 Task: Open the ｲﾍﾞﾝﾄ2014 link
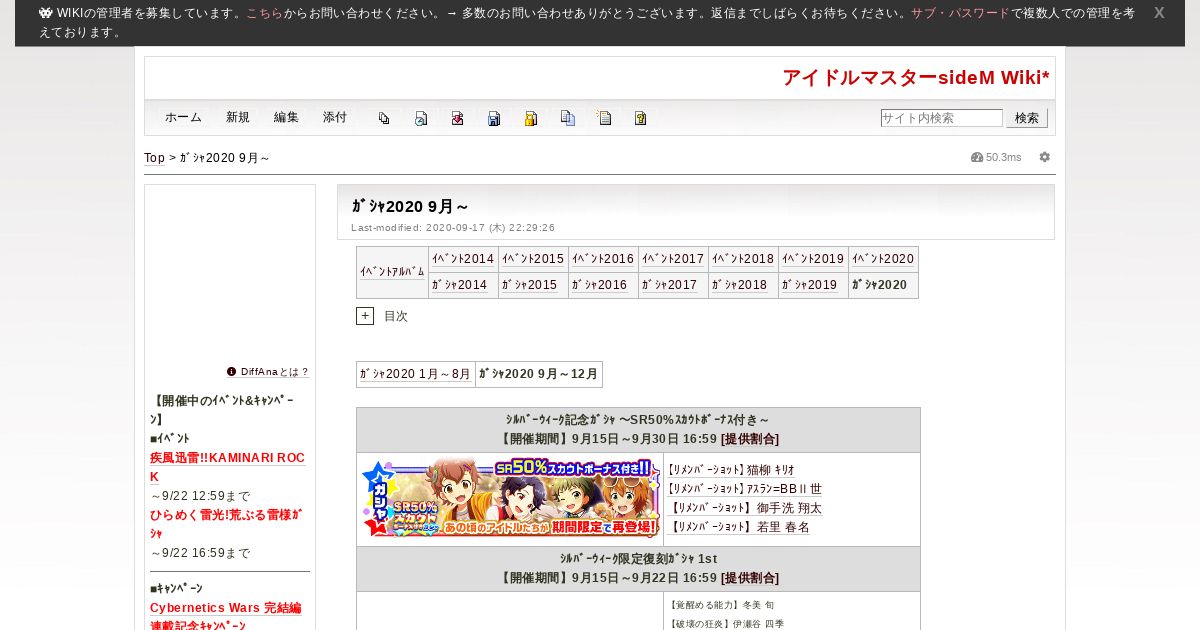coord(463,259)
